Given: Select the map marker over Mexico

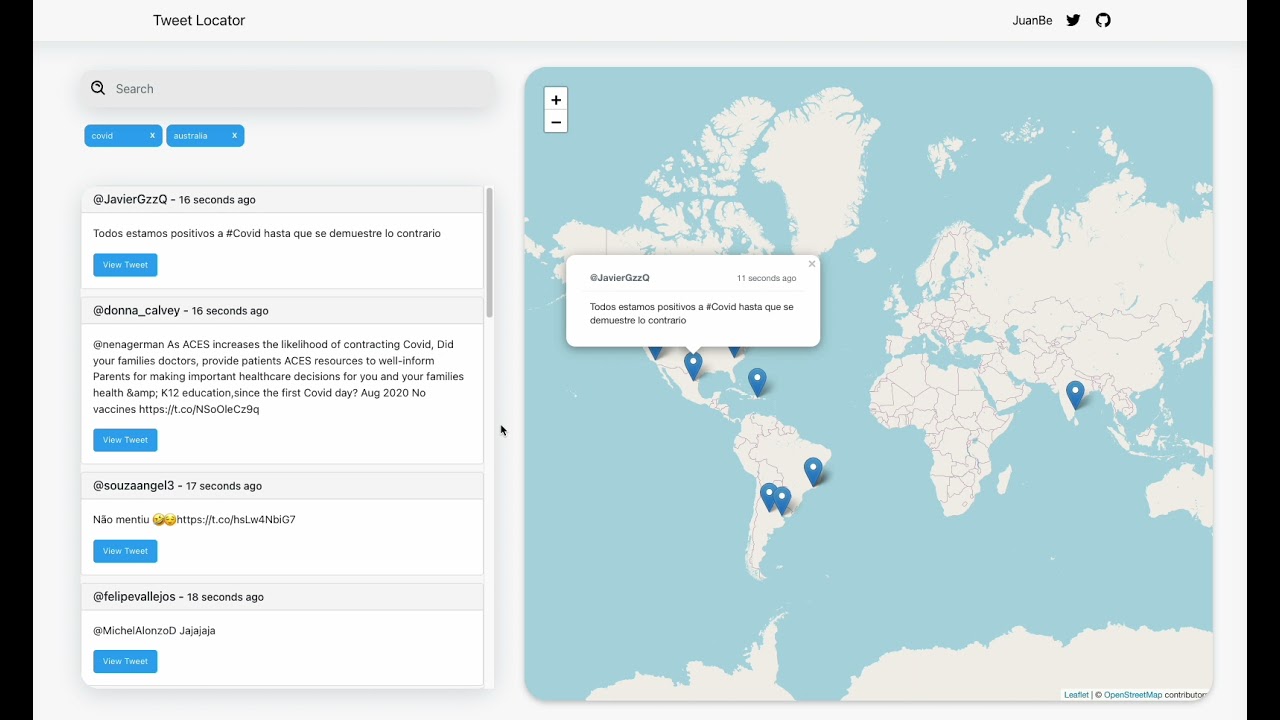Looking at the screenshot, I should click(x=693, y=366).
